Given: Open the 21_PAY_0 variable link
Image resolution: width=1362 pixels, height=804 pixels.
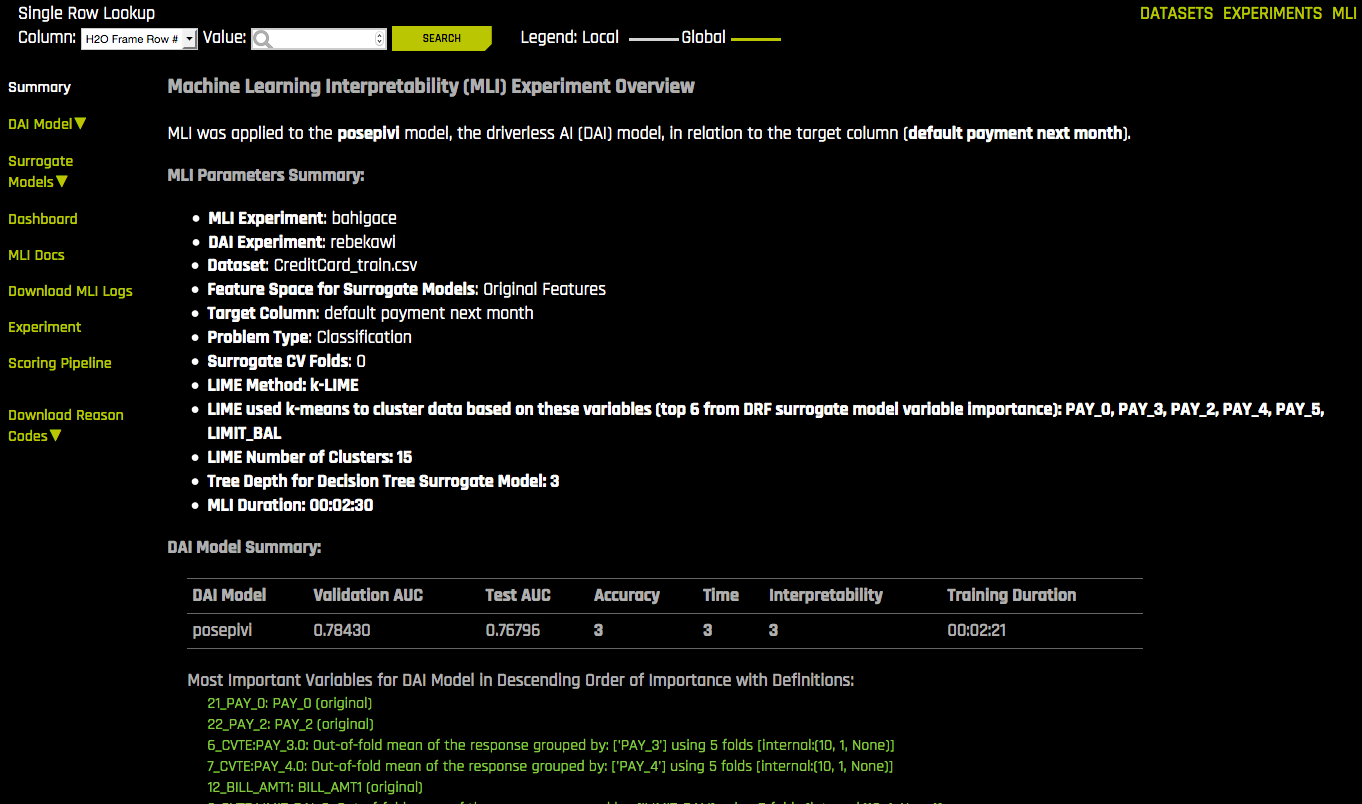Looking at the screenshot, I should click(289, 703).
